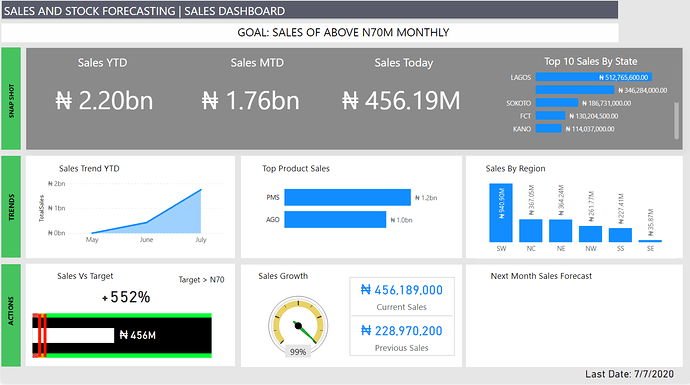Click the Sales YTD card value
The width and height of the screenshot is (690, 385).
[x=104, y=100]
